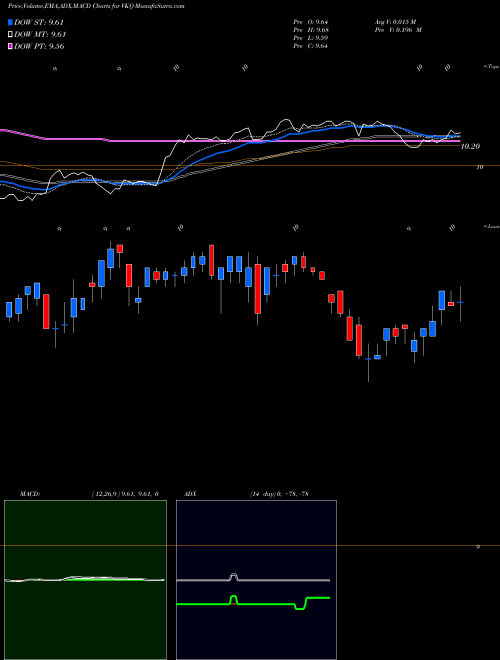Click the ADX (14 day) values text
The image size is (500, 660).
point(278,494)
